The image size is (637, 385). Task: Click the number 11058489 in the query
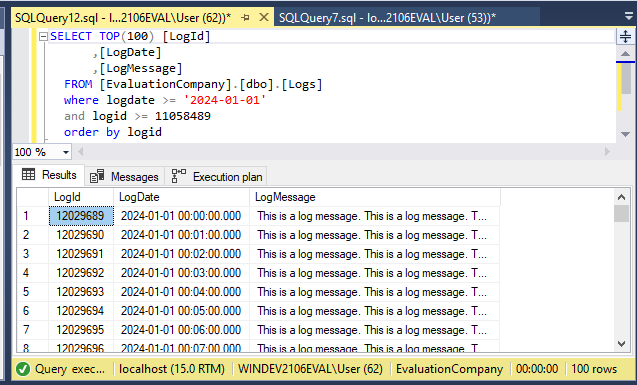click(183, 116)
